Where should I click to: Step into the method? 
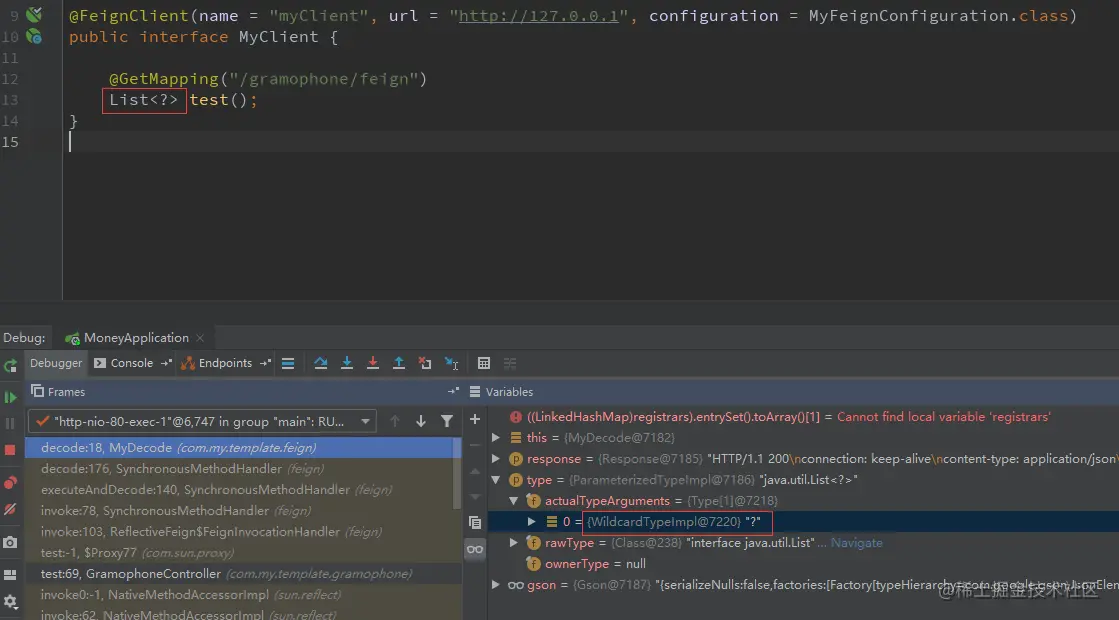347,364
